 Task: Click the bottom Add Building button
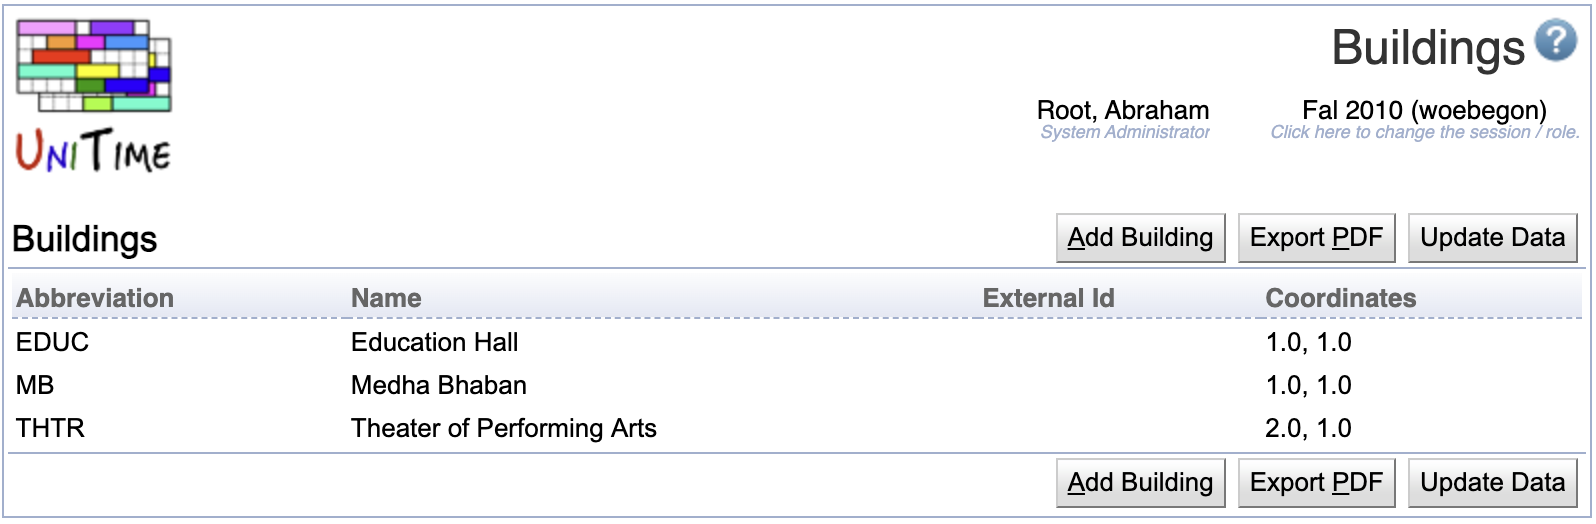(1140, 483)
